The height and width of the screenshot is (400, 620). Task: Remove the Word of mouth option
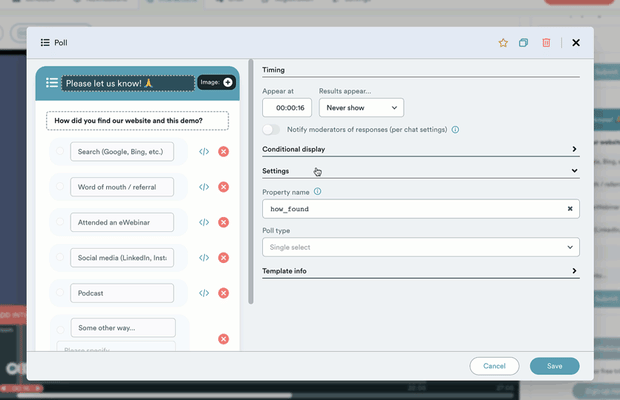point(224,187)
